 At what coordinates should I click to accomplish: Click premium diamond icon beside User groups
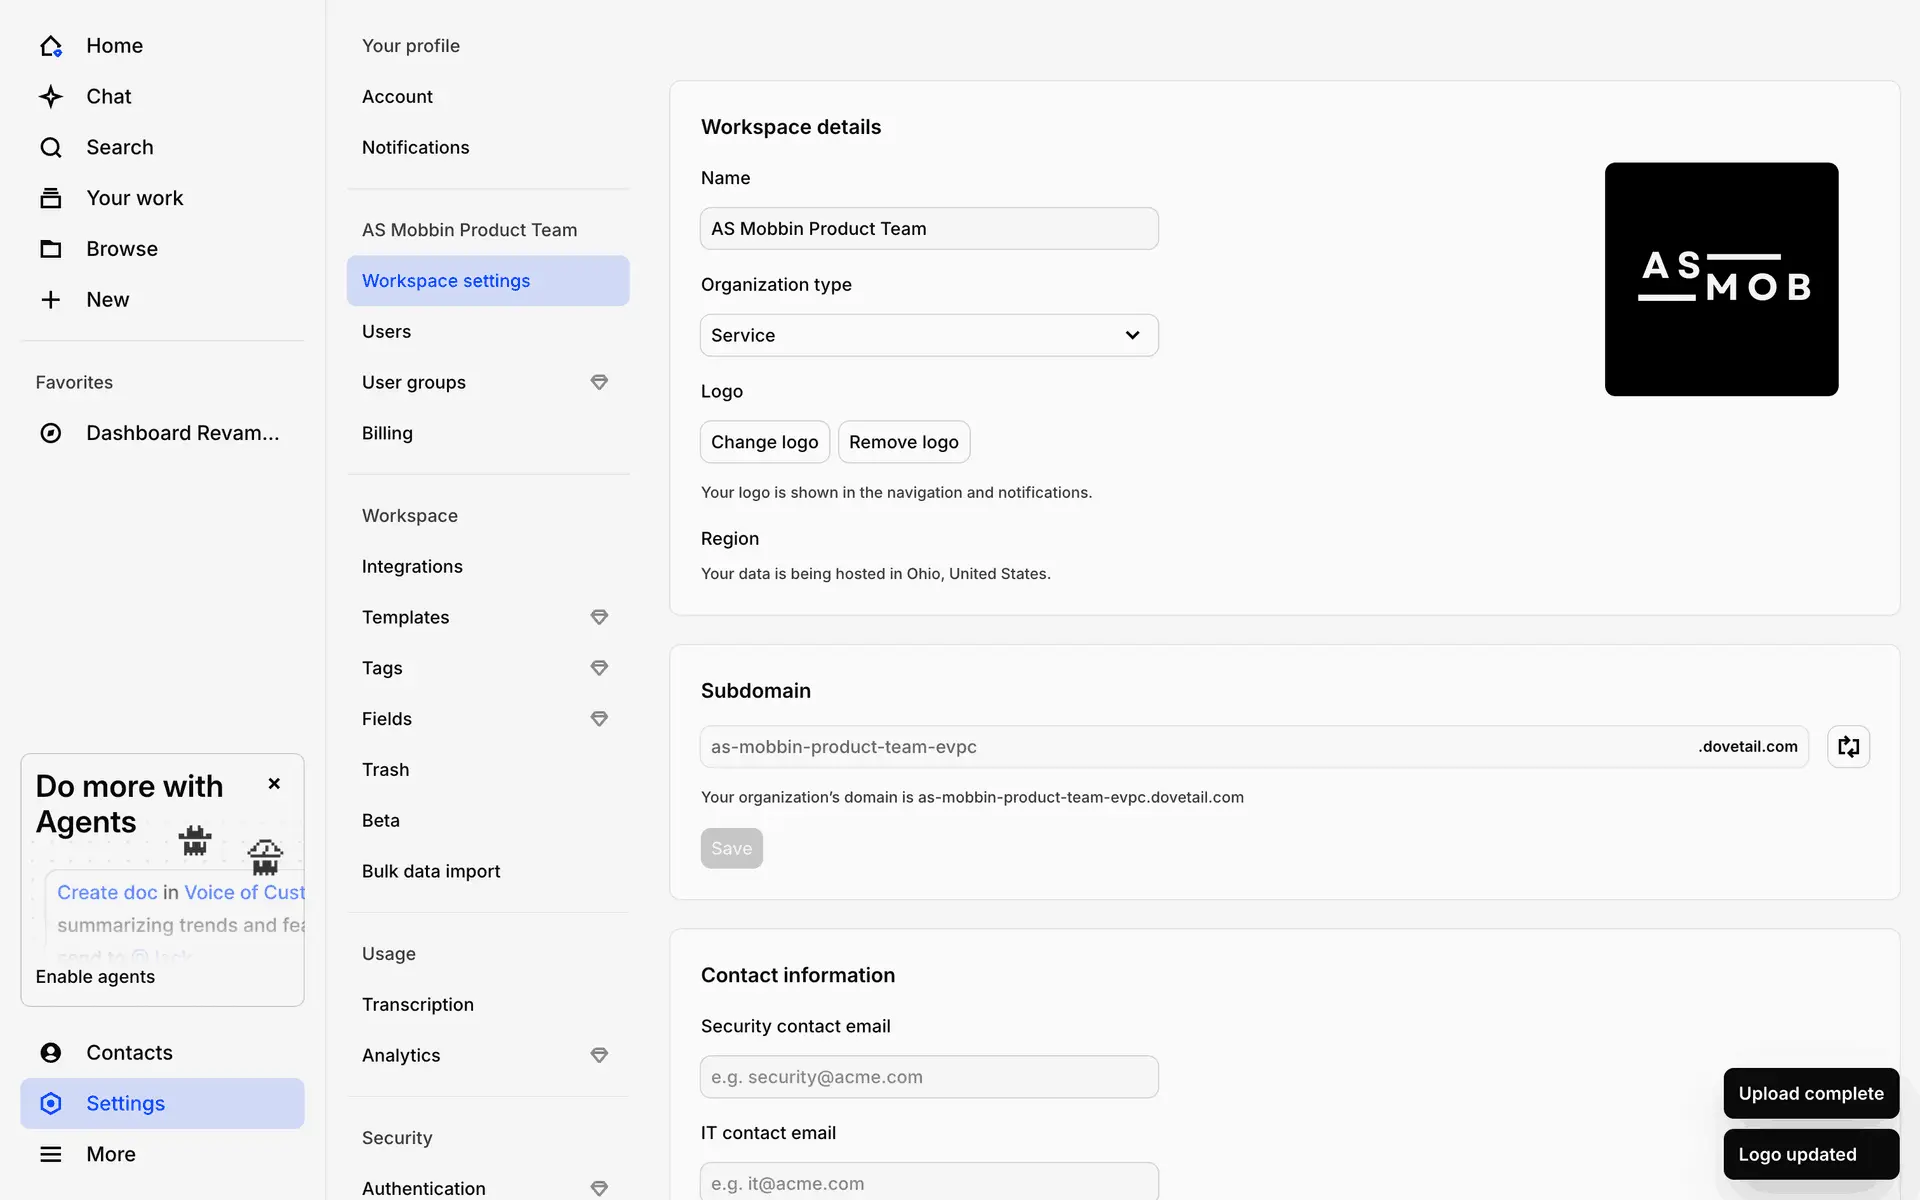(x=599, y=382)
